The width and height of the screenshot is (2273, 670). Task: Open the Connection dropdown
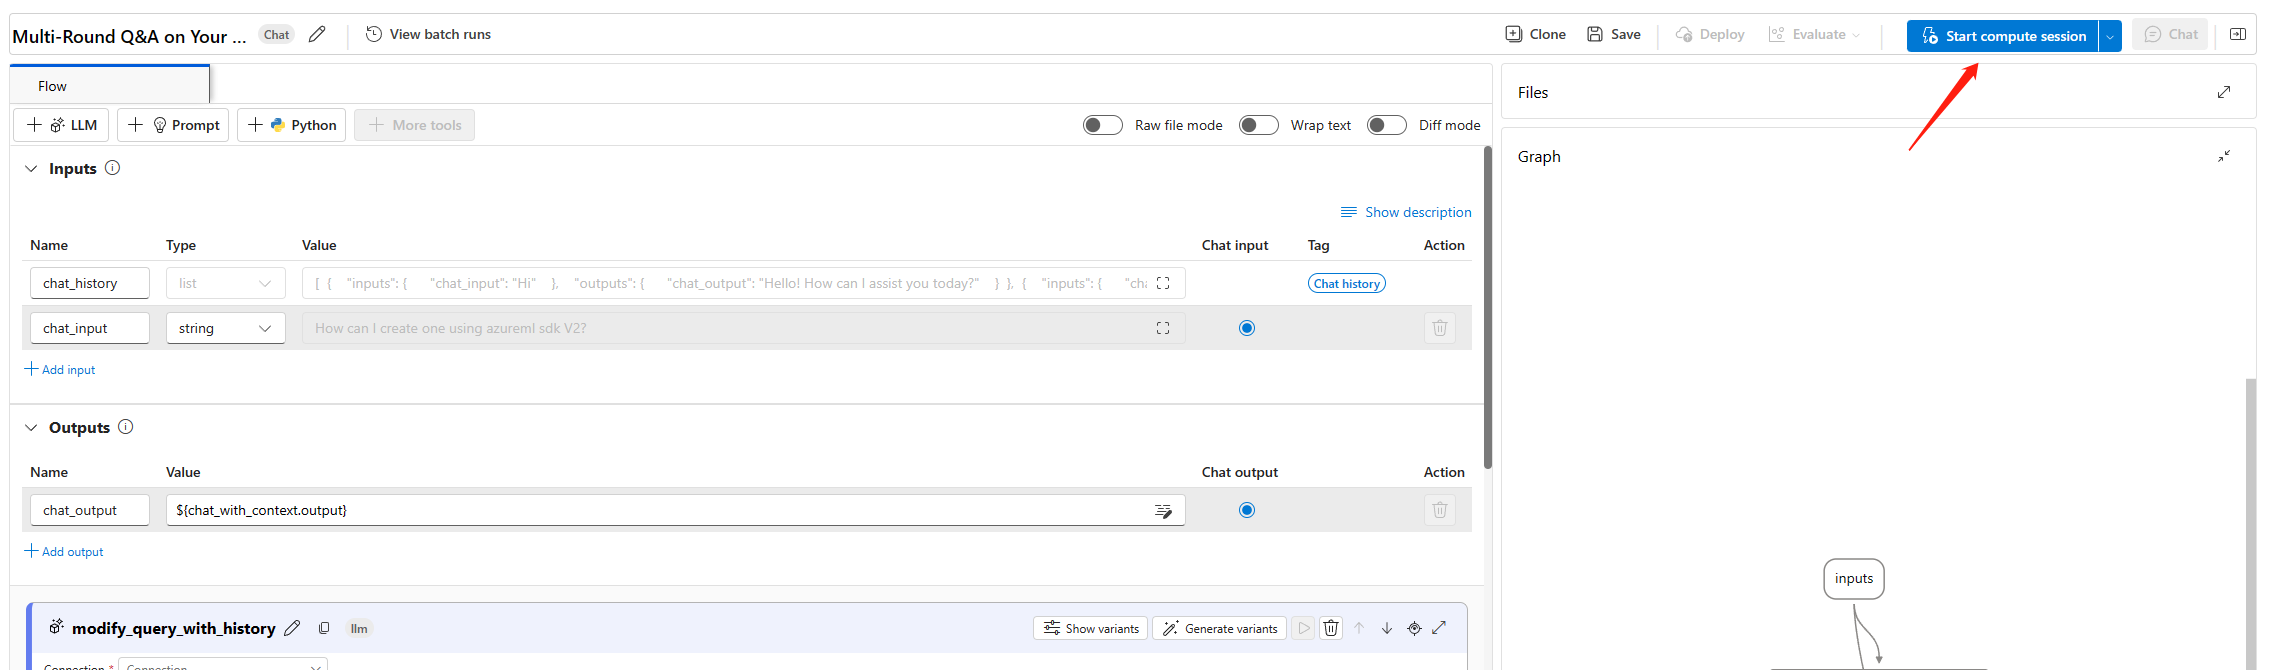click(223, 664)
